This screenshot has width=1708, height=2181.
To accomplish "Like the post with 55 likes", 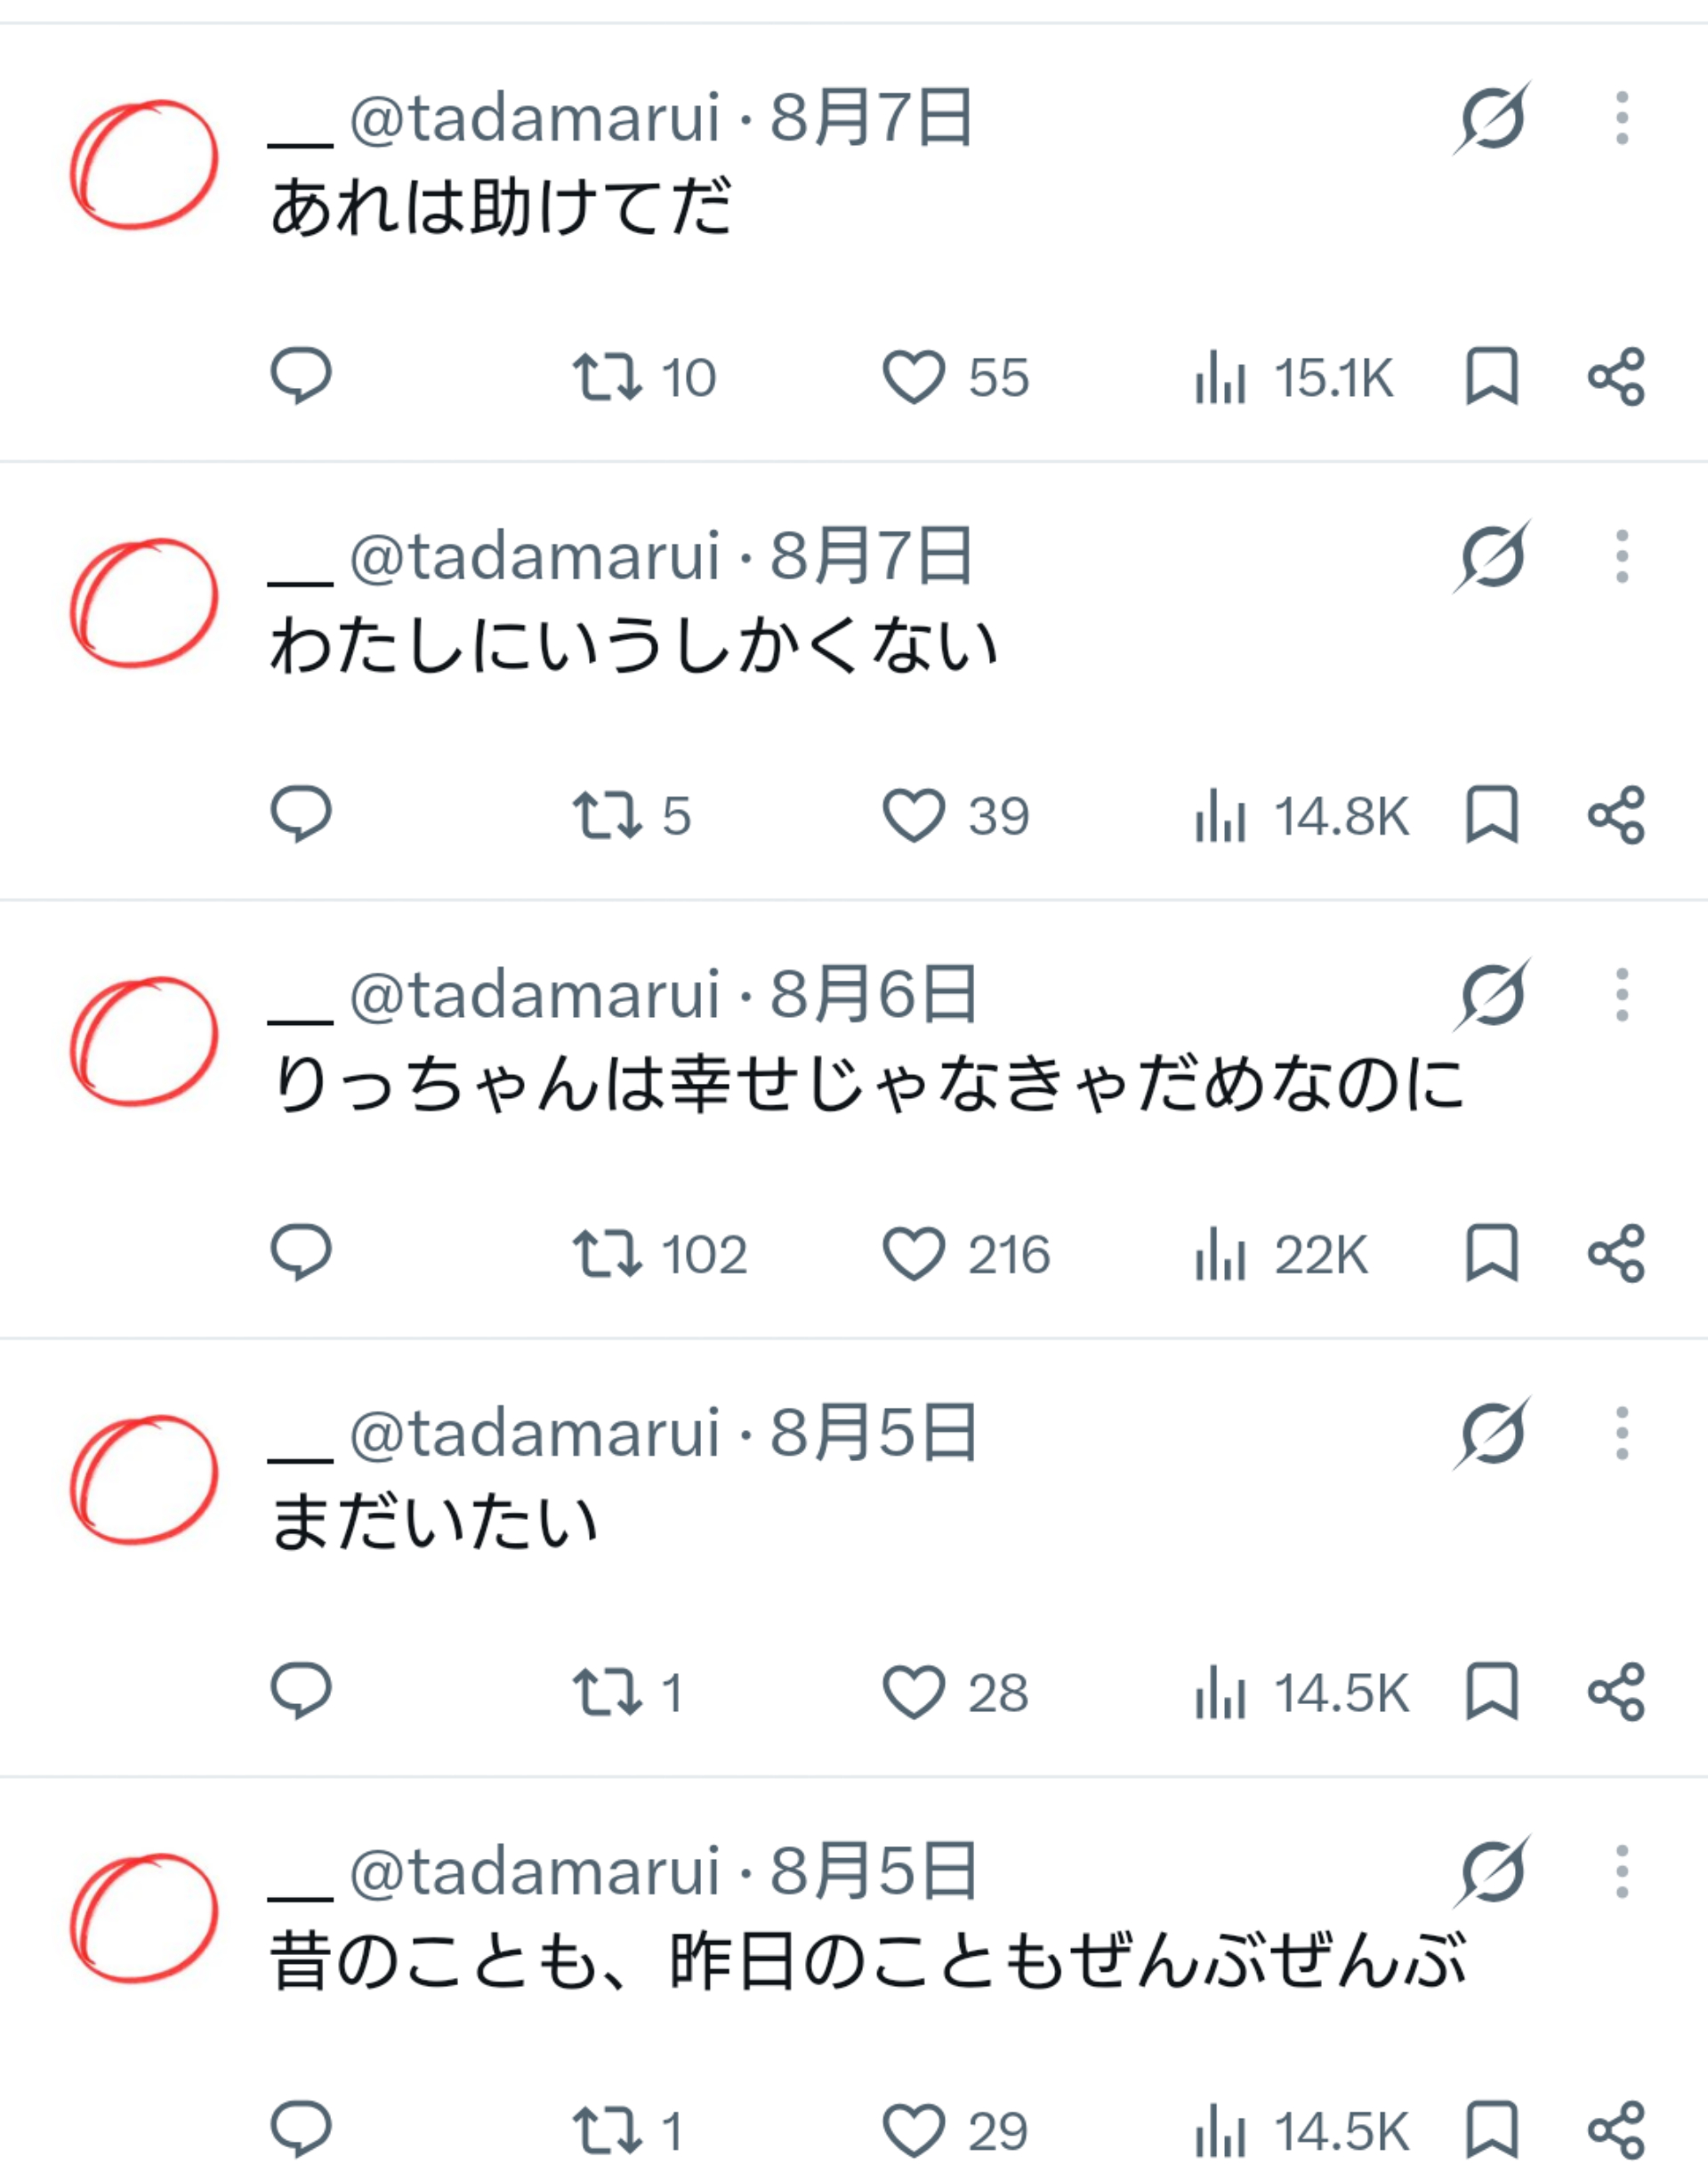I will coord(955,377).
